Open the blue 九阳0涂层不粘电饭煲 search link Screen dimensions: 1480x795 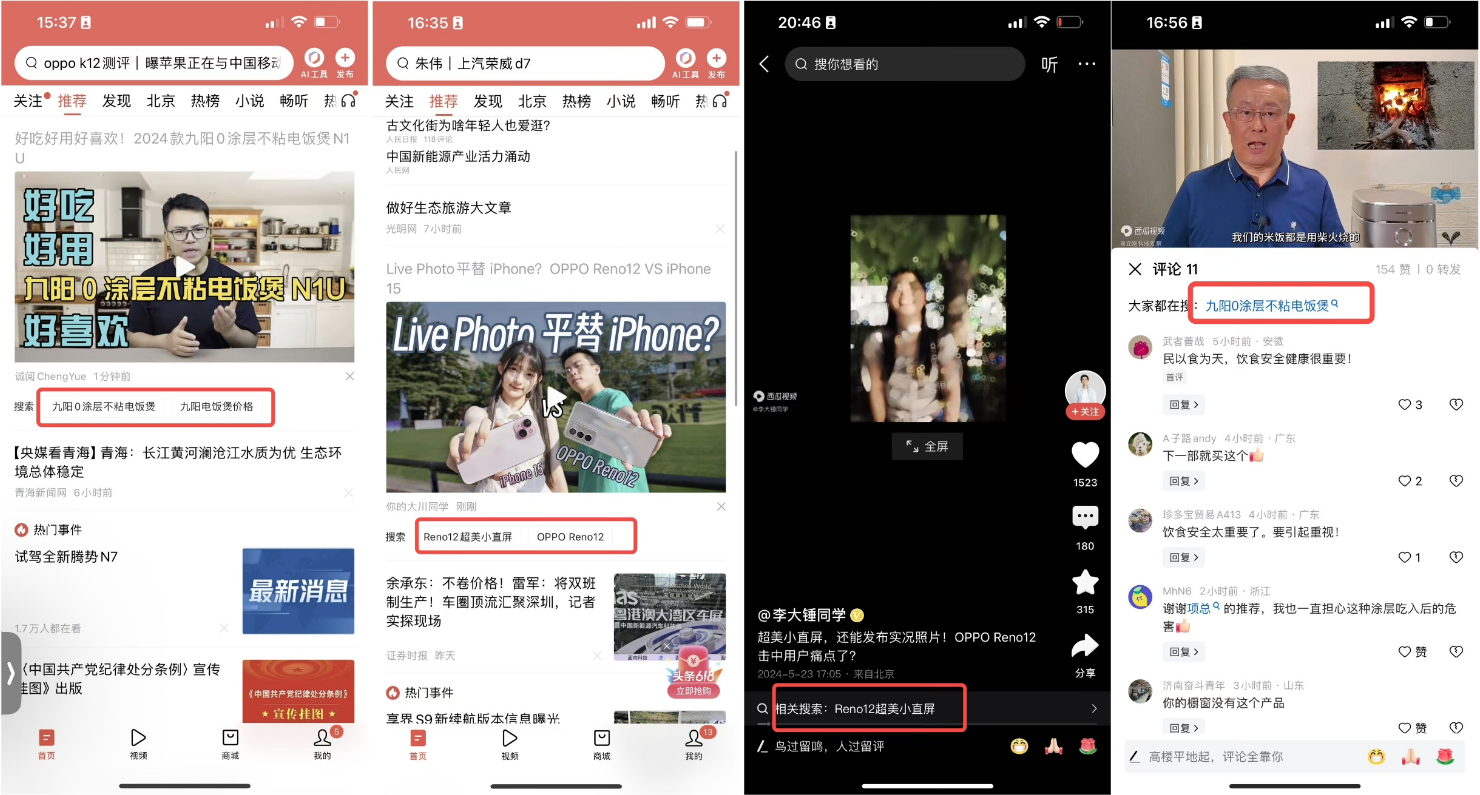[1270, 305]
